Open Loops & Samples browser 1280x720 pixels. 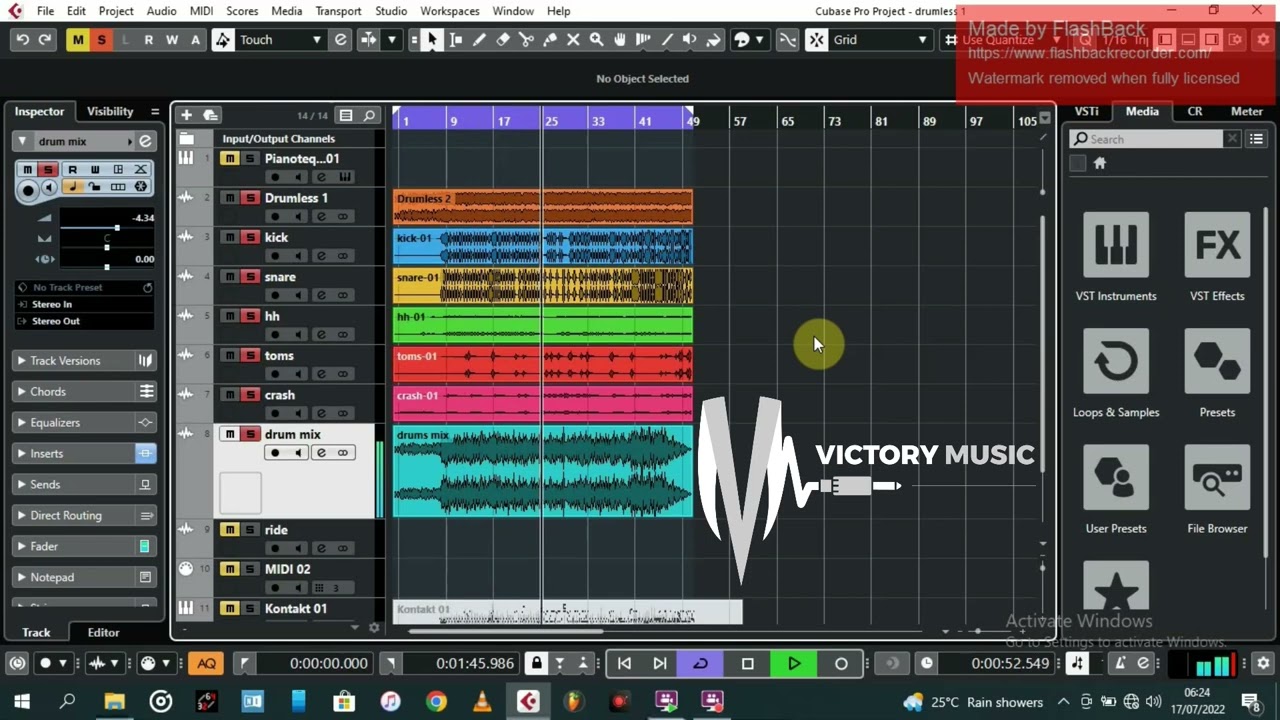[x=1116, y=373]
